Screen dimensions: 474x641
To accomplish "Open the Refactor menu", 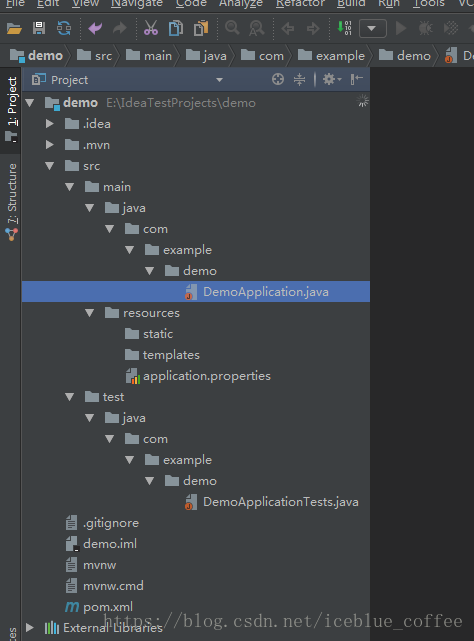I will point(300,4).
